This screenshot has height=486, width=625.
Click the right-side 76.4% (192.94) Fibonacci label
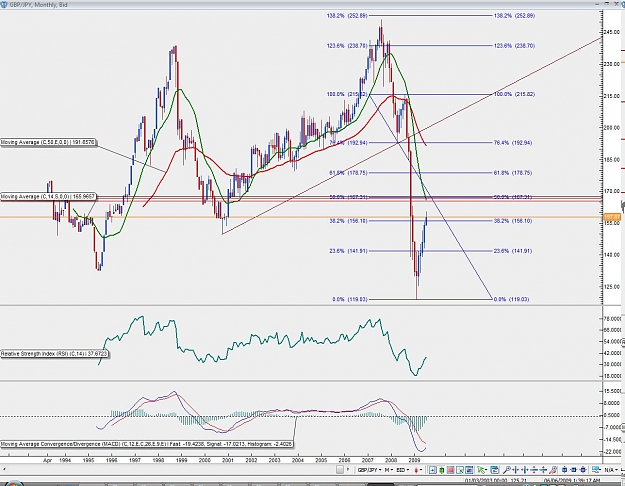(x=513, y=142)
